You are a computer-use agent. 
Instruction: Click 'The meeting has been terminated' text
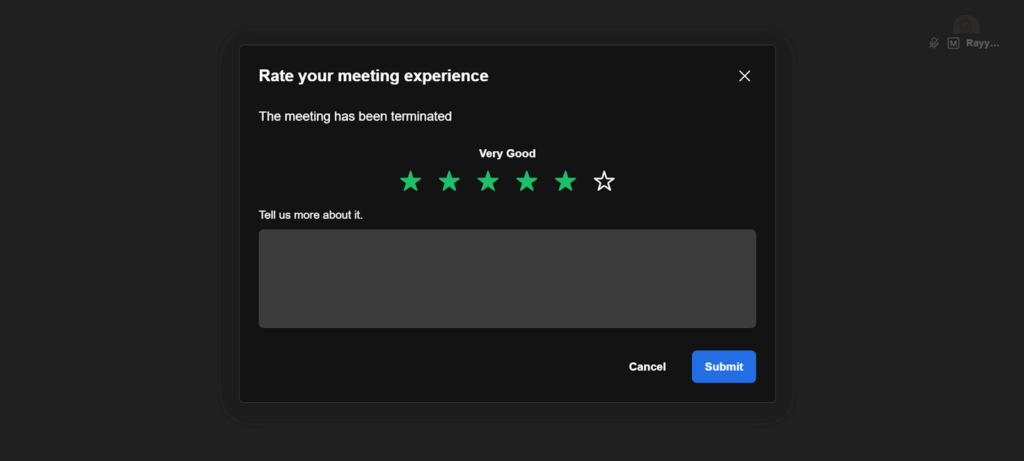pyautogui.click(x=355, y=116)
